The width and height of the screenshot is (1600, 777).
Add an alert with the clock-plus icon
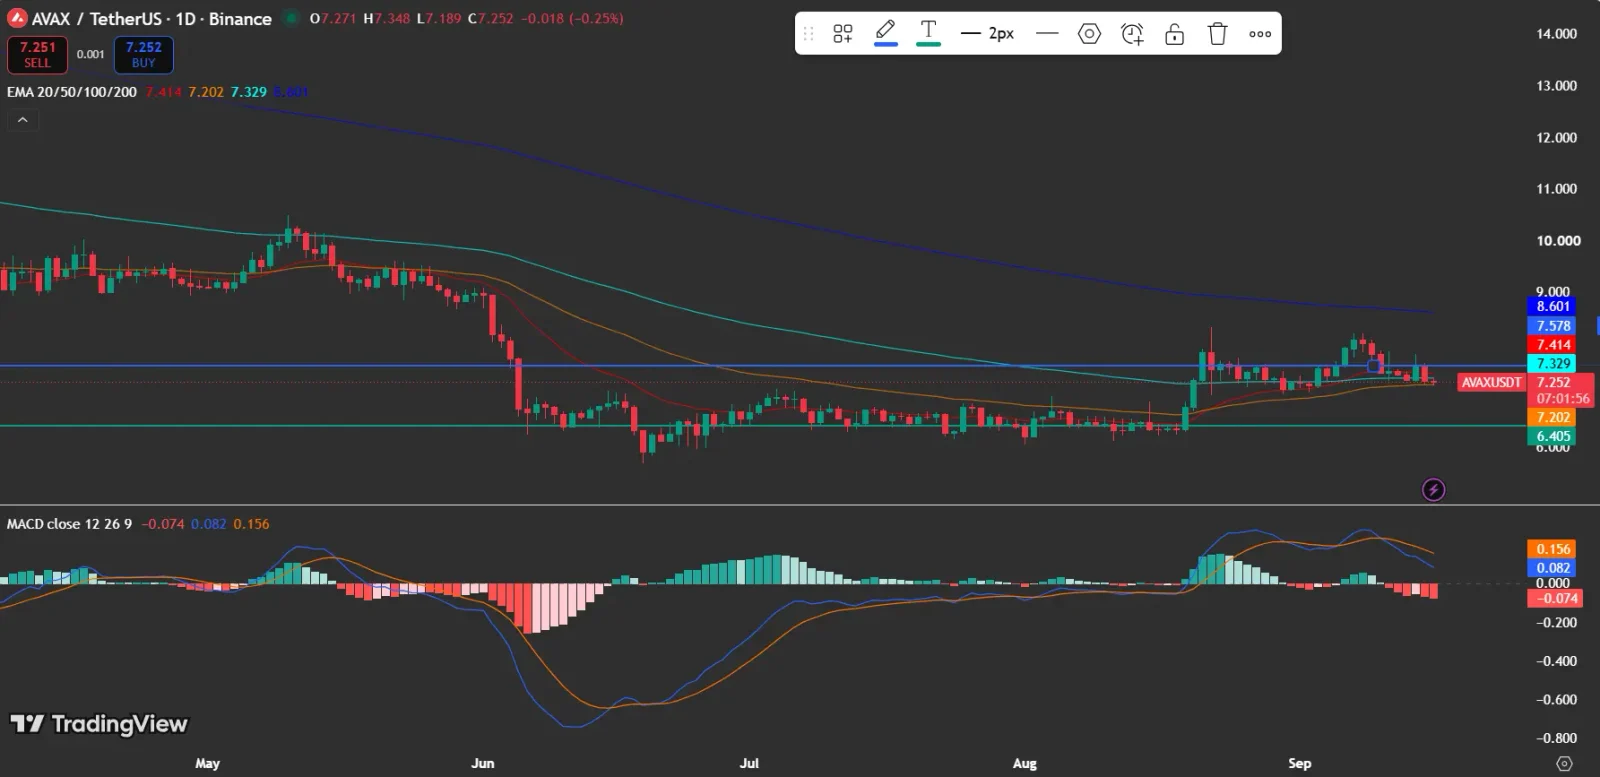1132,34
